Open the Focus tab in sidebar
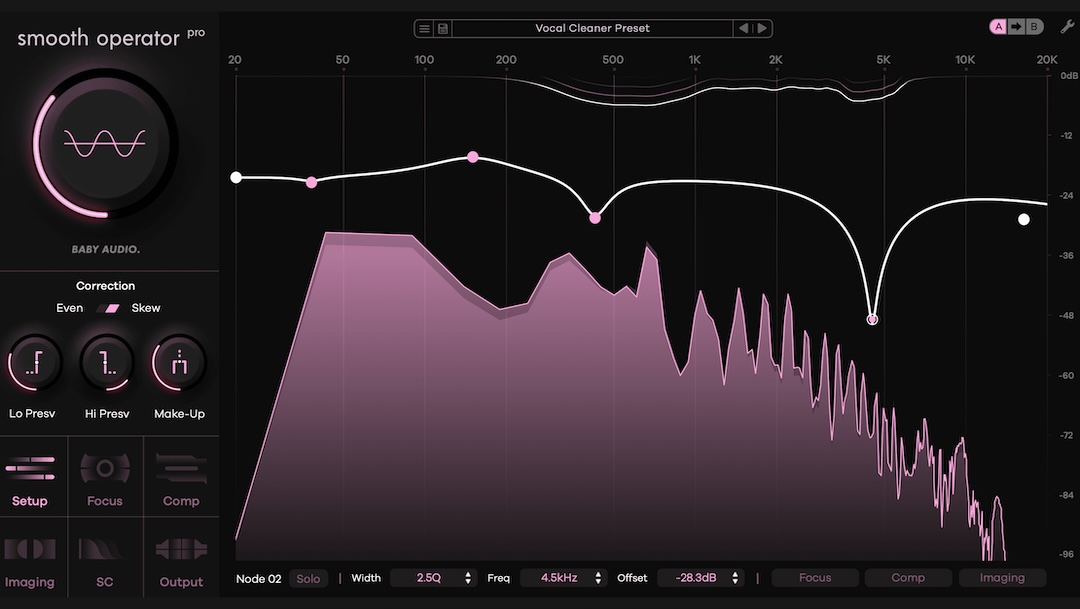1080x609 pixels. [x=105, y=477]
